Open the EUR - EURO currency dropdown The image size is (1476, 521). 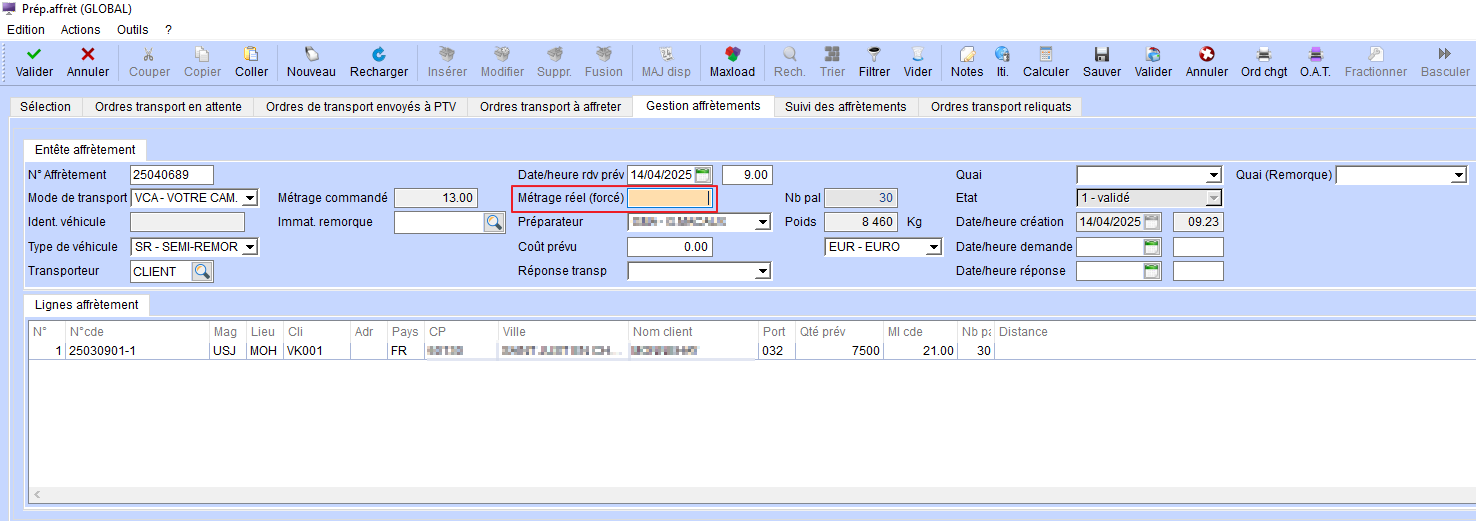tap(933, 247)
